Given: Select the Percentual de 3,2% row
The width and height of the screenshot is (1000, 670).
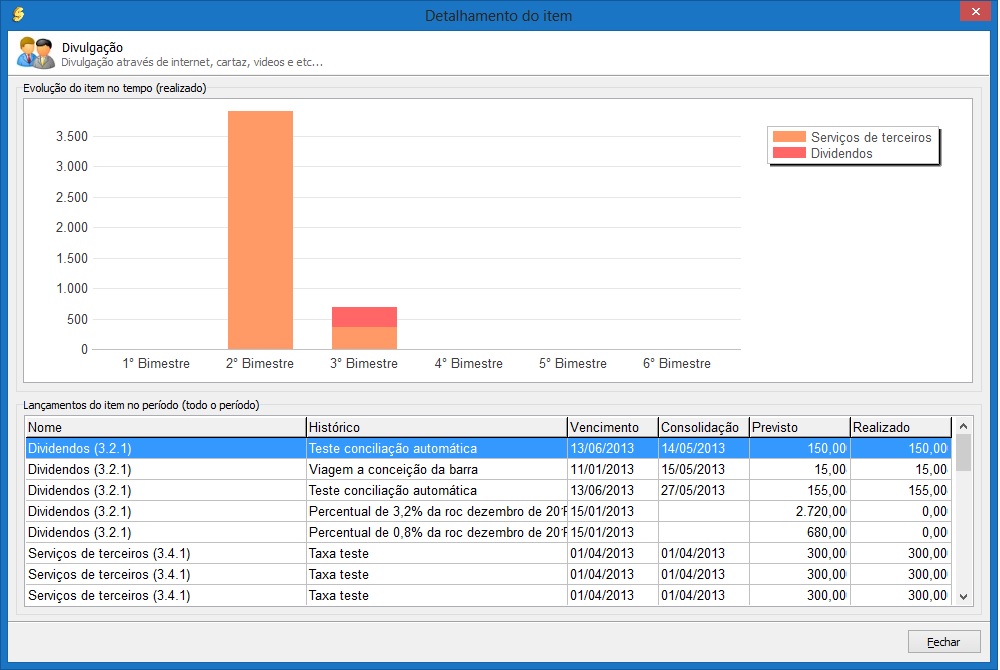Looking at the screenshot, I should tap(437, 511).
